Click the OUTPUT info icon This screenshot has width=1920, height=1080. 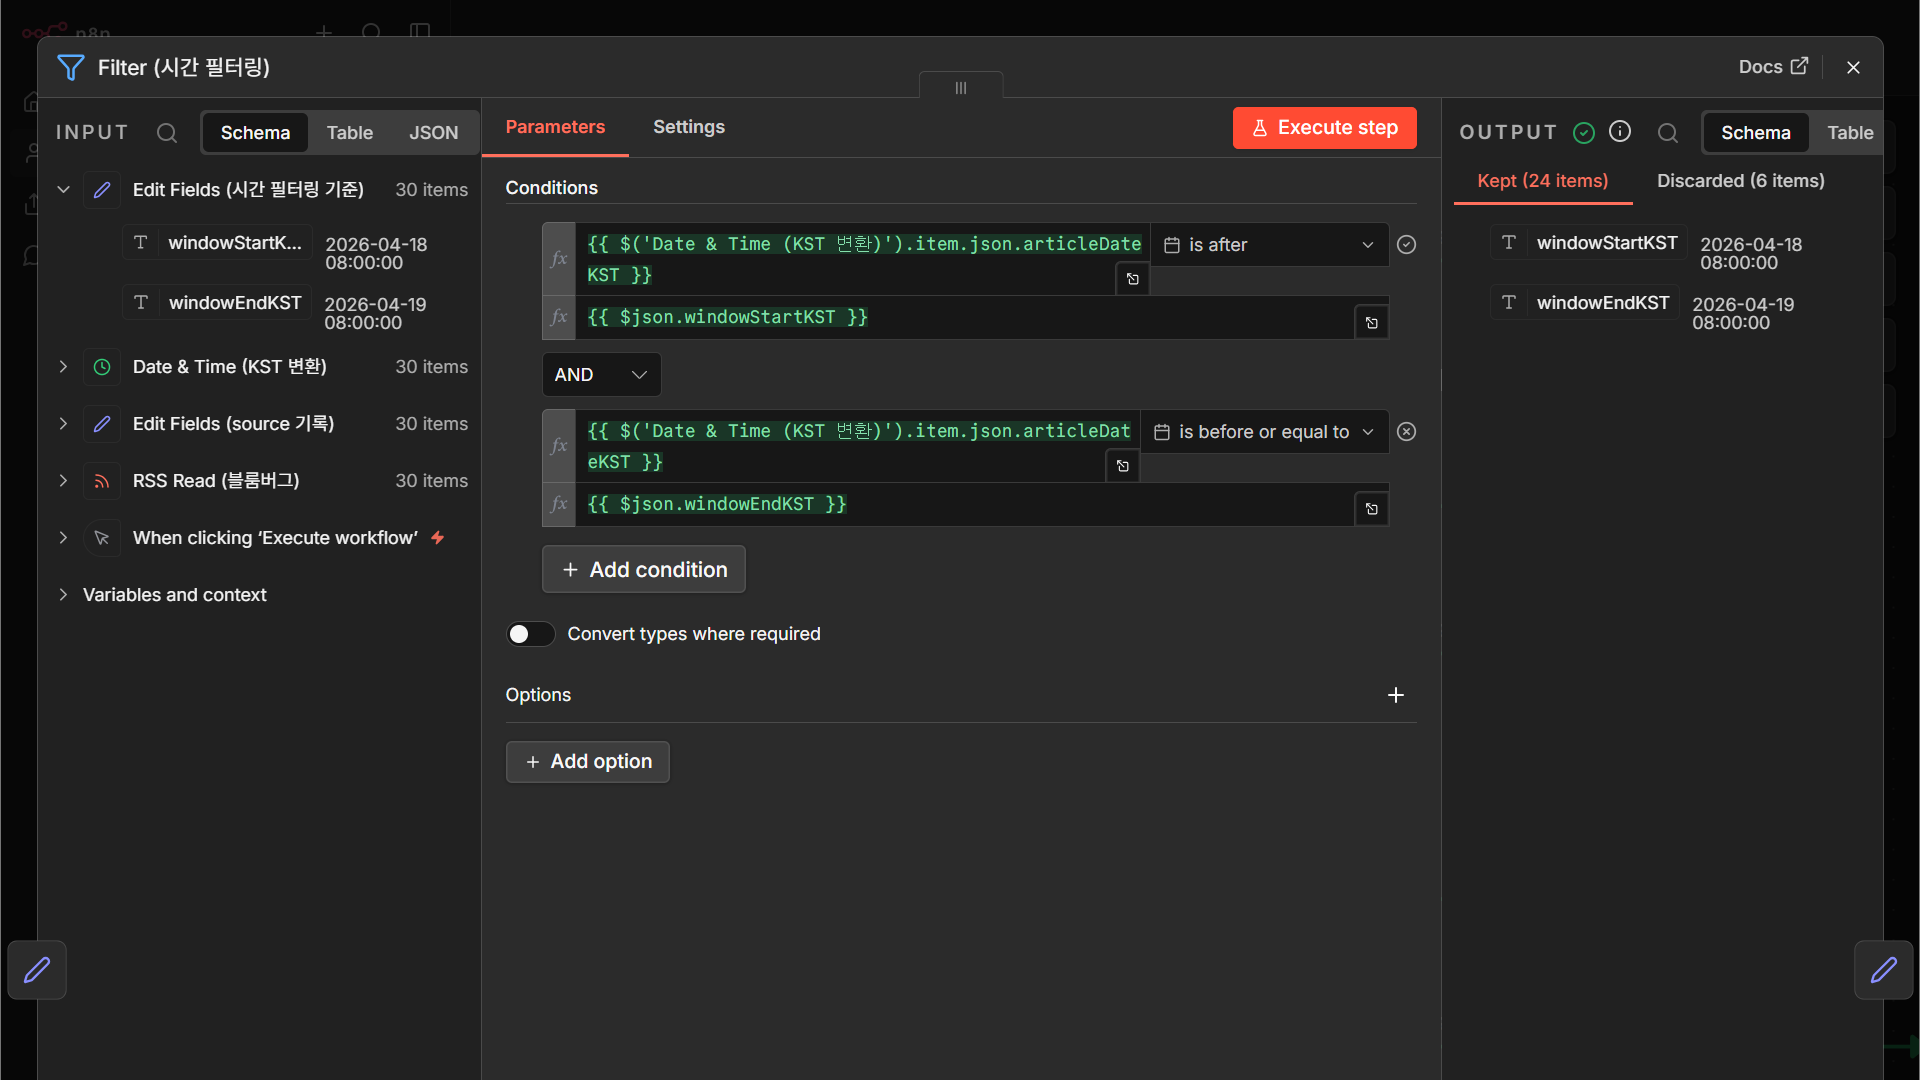coord(1620,132)
